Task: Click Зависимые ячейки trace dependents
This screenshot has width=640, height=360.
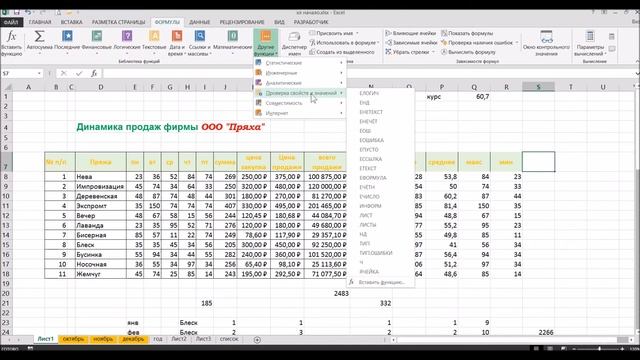Action: 411,42
